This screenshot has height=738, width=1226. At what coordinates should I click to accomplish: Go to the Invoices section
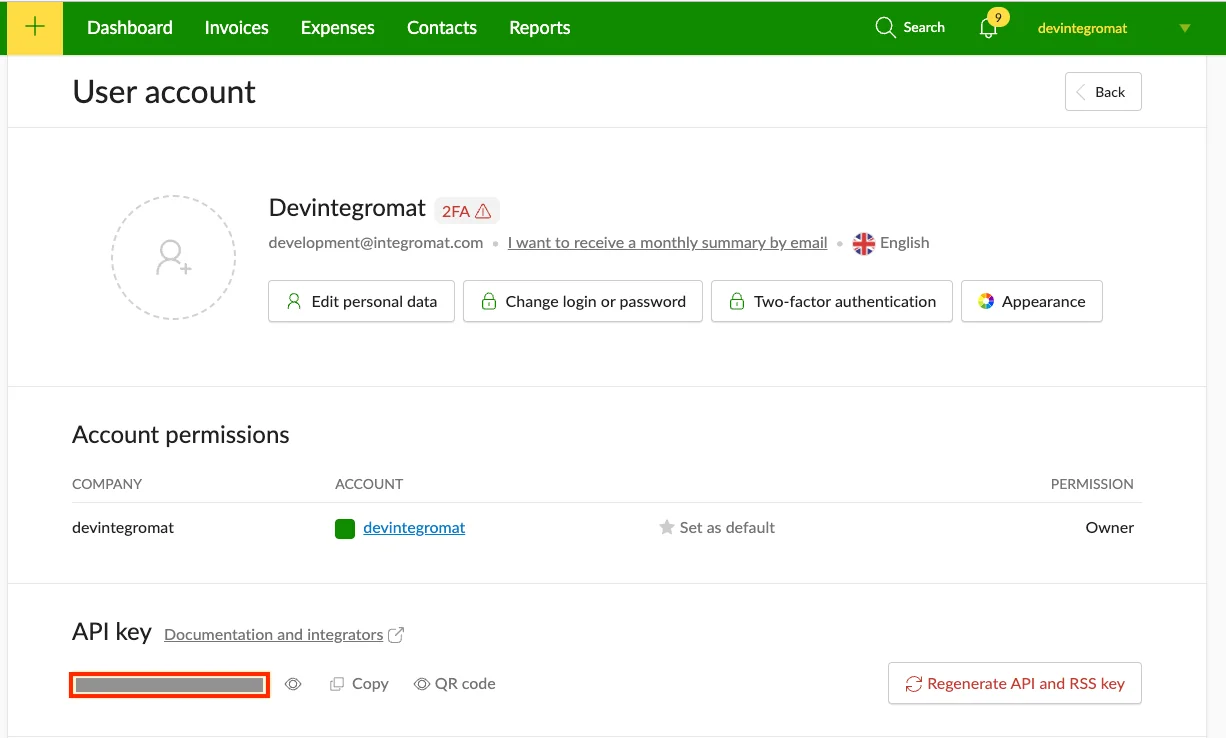coord(236,28)
